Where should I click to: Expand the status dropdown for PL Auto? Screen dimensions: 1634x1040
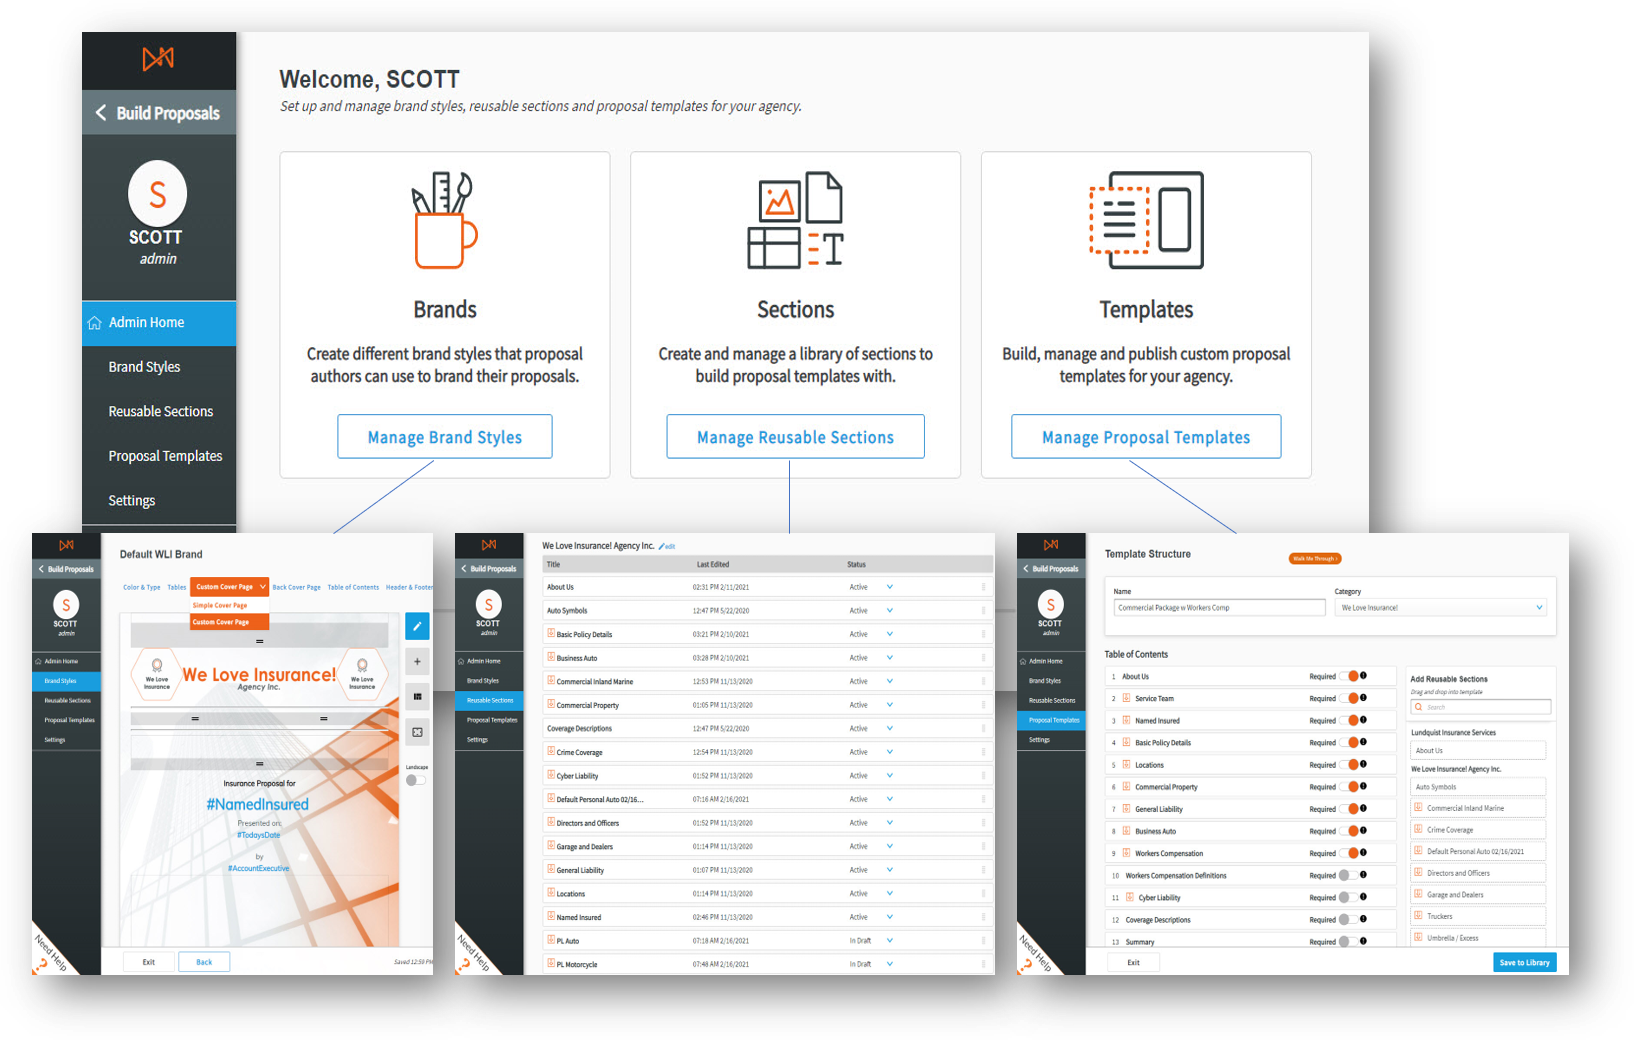[x=889, y=940]
